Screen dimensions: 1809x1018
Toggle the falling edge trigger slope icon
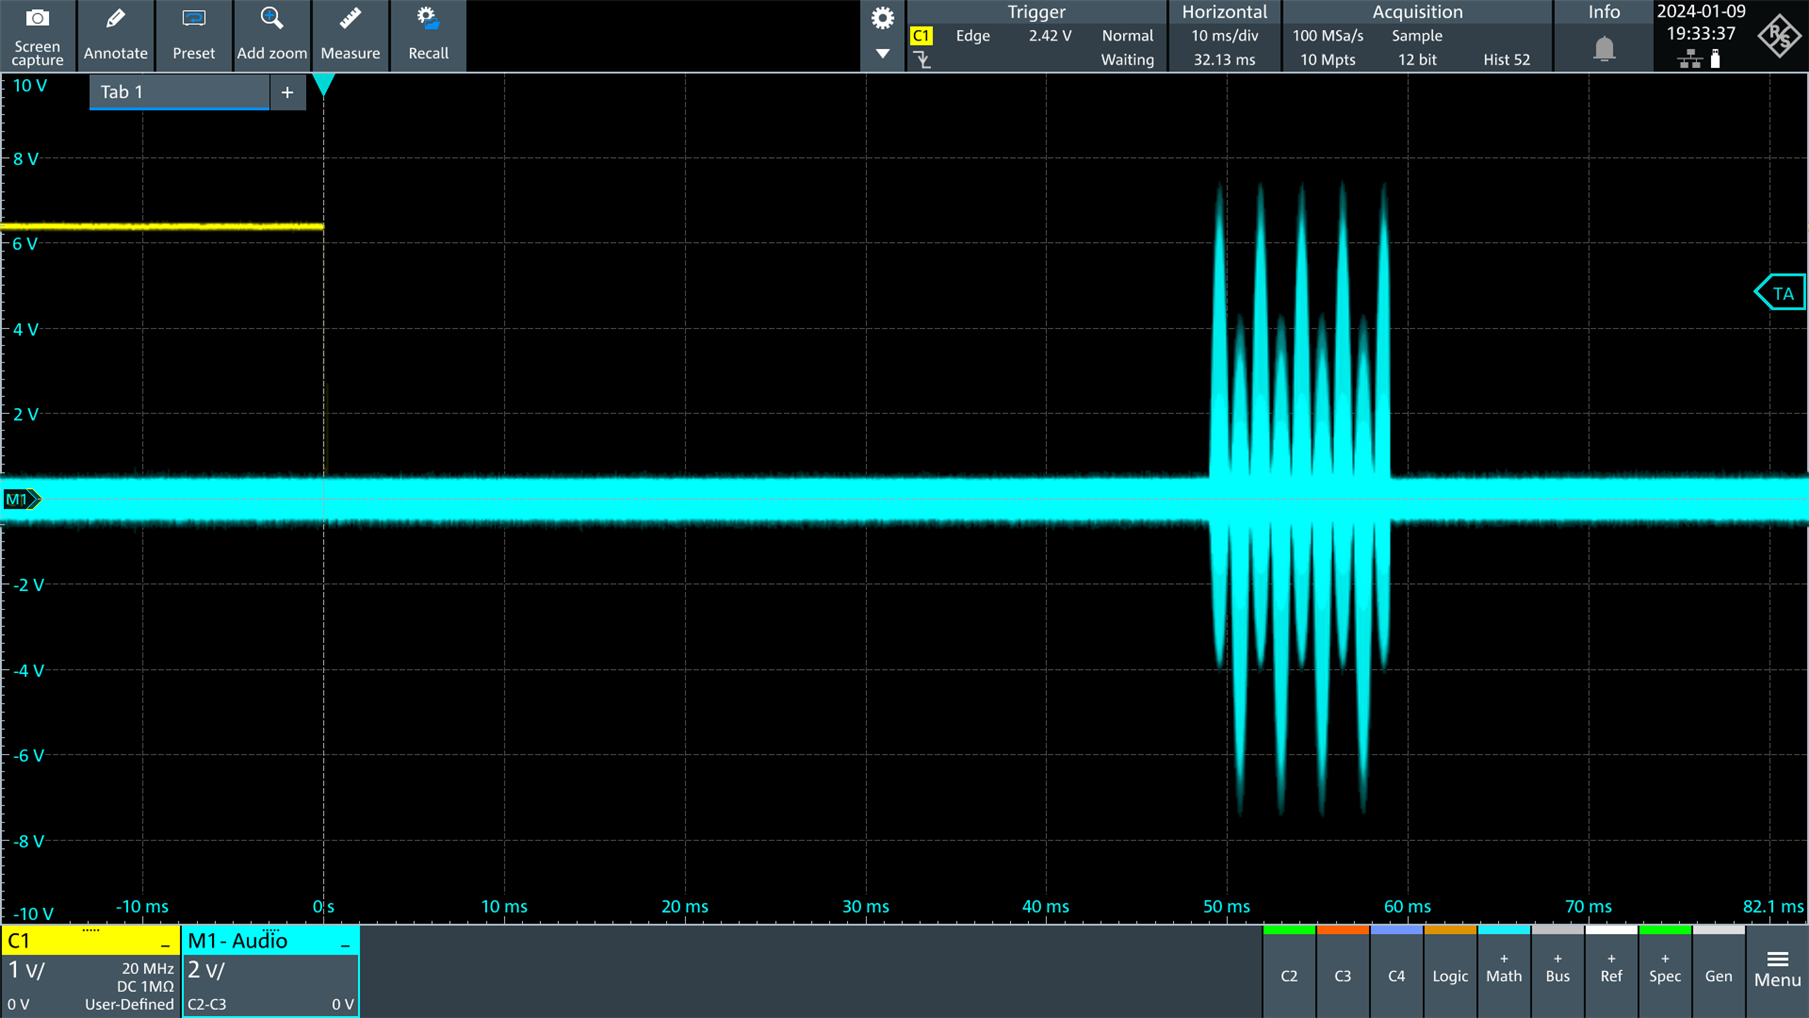click(x=922, y=61)
